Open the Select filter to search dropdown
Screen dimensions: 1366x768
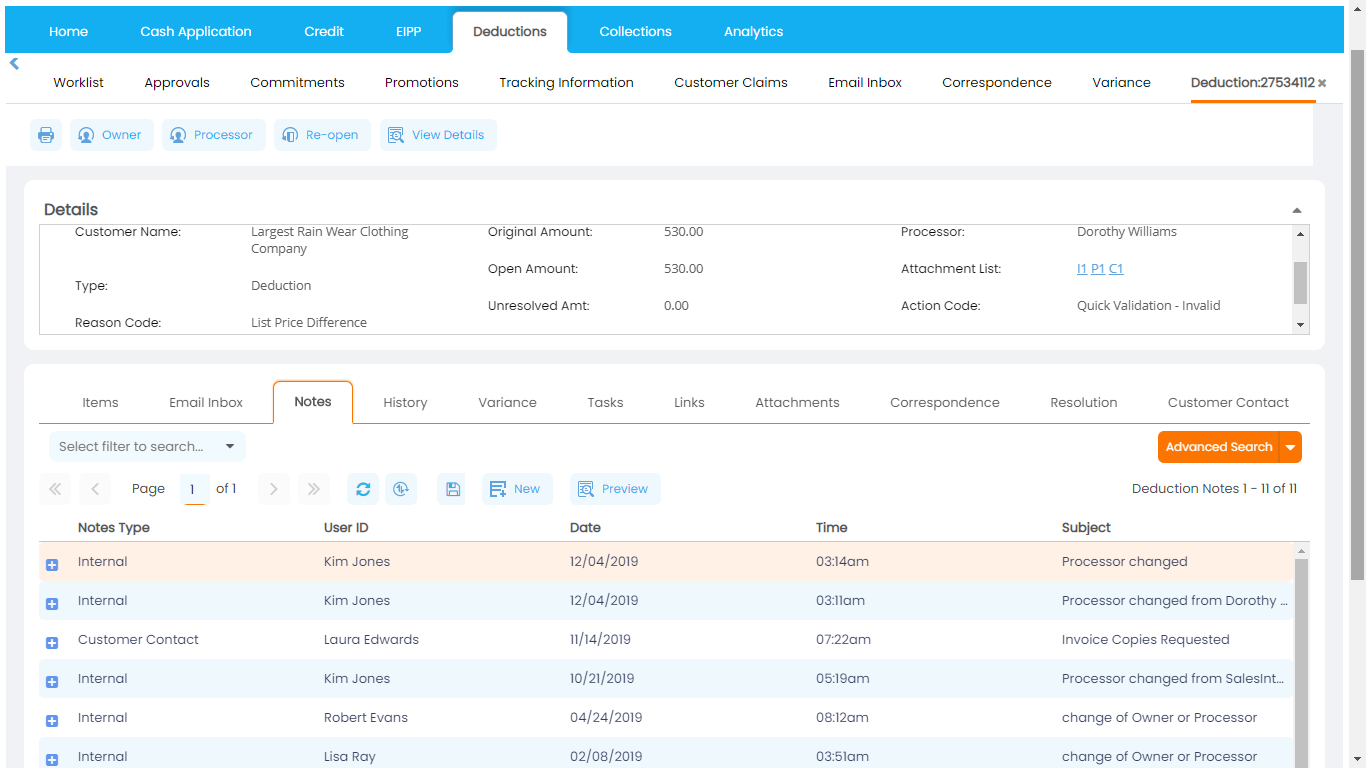tap(146, 447)
